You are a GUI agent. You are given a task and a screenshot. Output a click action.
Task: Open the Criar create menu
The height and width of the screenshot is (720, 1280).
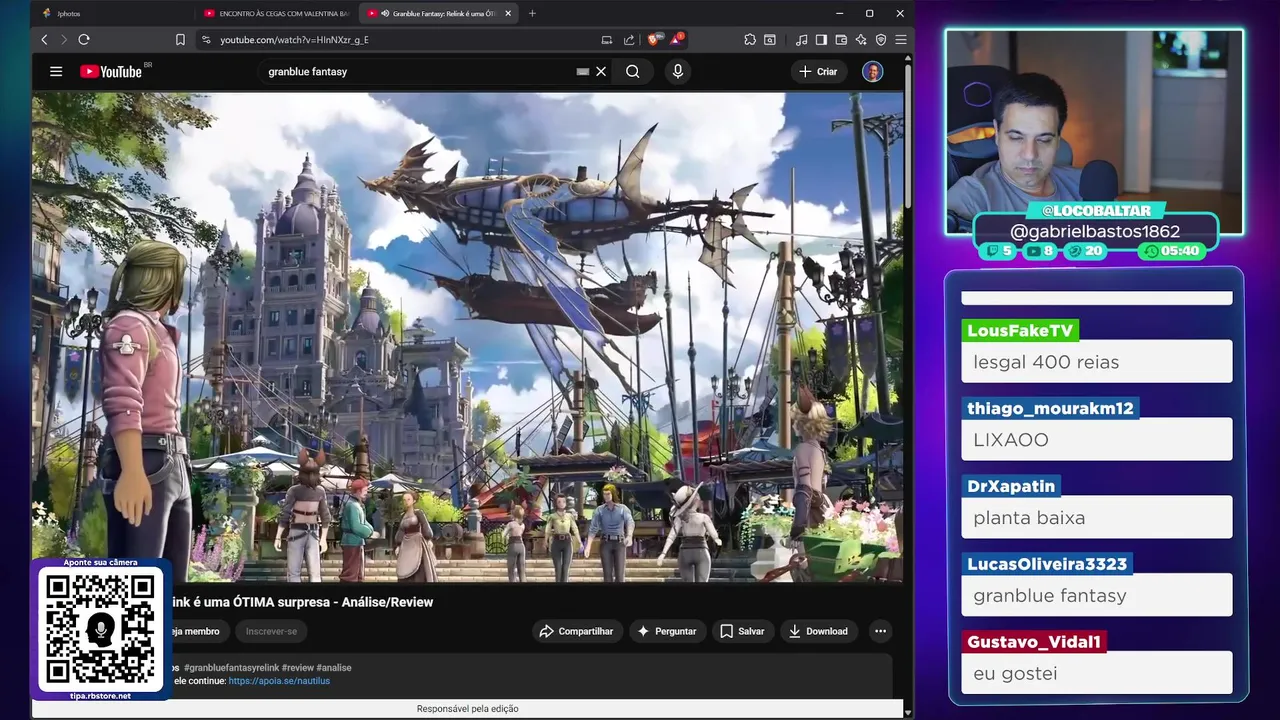818,71
